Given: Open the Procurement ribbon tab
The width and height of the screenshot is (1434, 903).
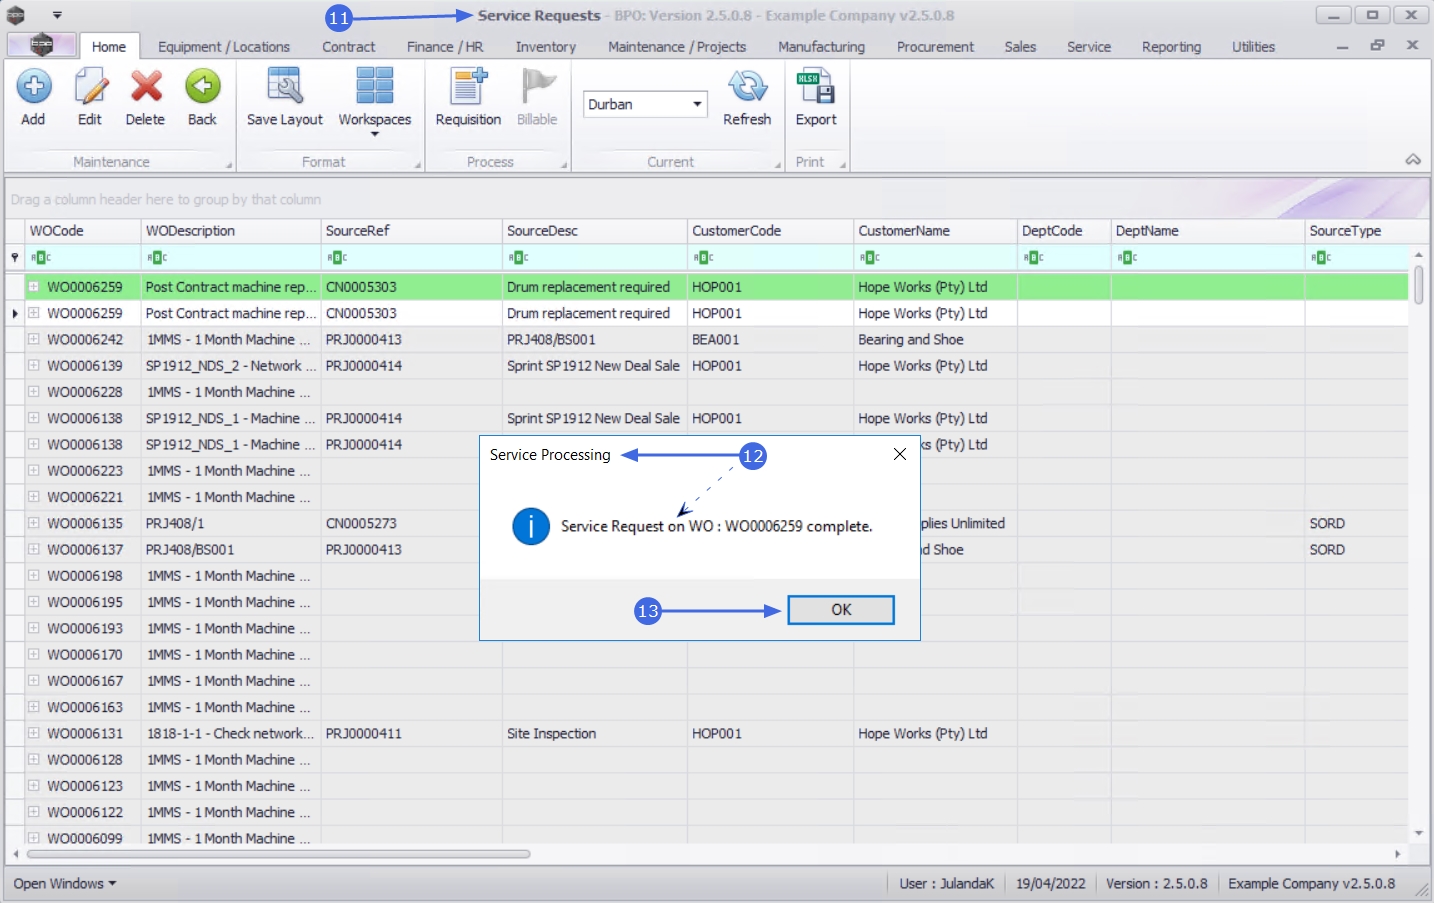Looking at the screenshot, I should [935, 47].
